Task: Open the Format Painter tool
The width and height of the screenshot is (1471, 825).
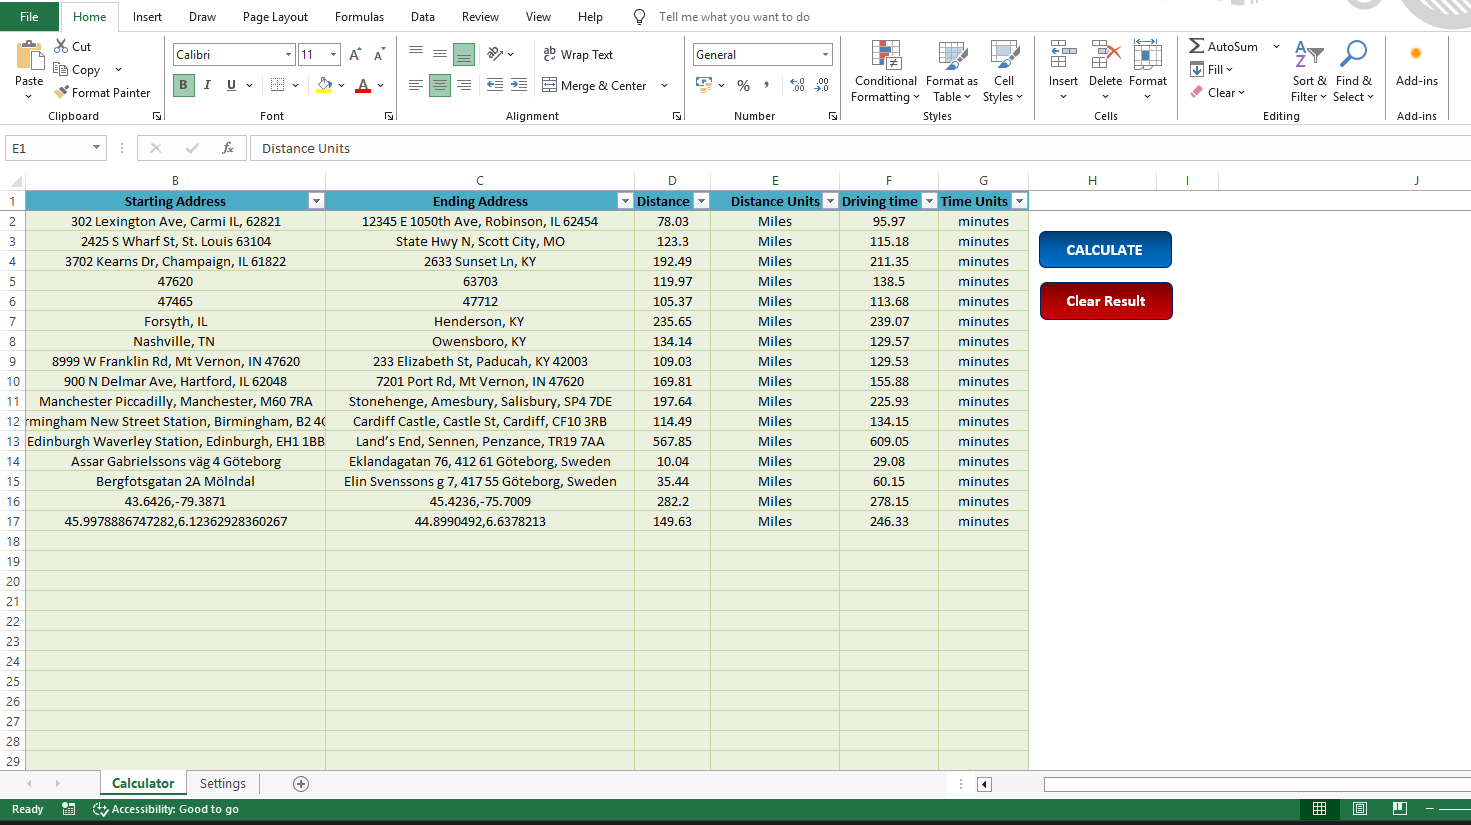Action: point(103,92)
